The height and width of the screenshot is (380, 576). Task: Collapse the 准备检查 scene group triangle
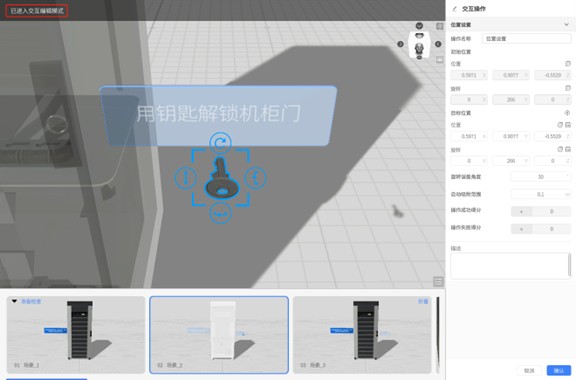point(14,301)
